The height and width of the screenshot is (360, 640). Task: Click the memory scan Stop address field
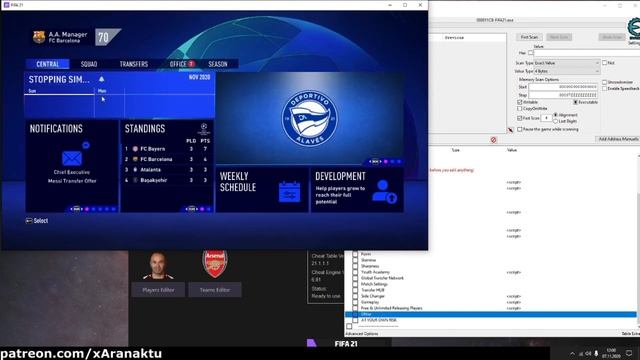coord(563,95)
